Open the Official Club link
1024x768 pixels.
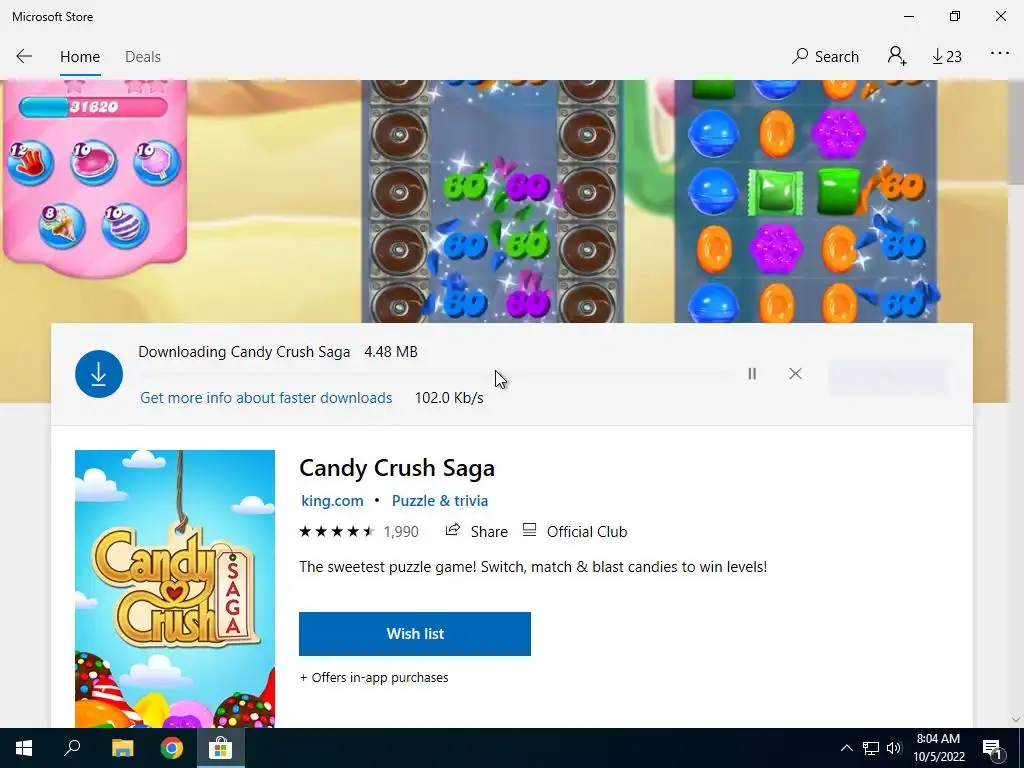click(575, 532)
